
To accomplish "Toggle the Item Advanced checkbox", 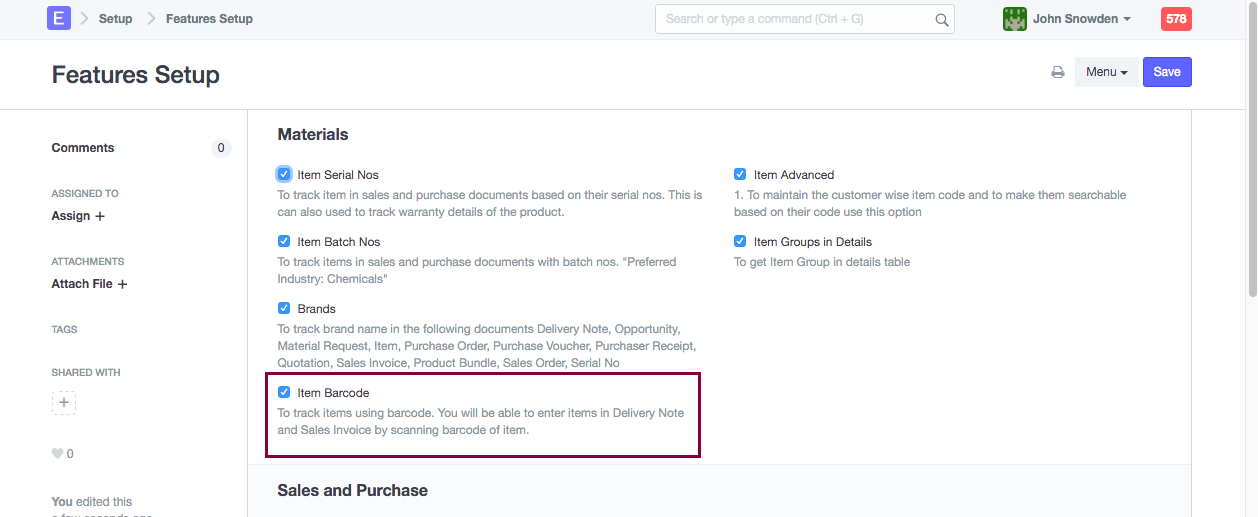I will tap(740, 174).
